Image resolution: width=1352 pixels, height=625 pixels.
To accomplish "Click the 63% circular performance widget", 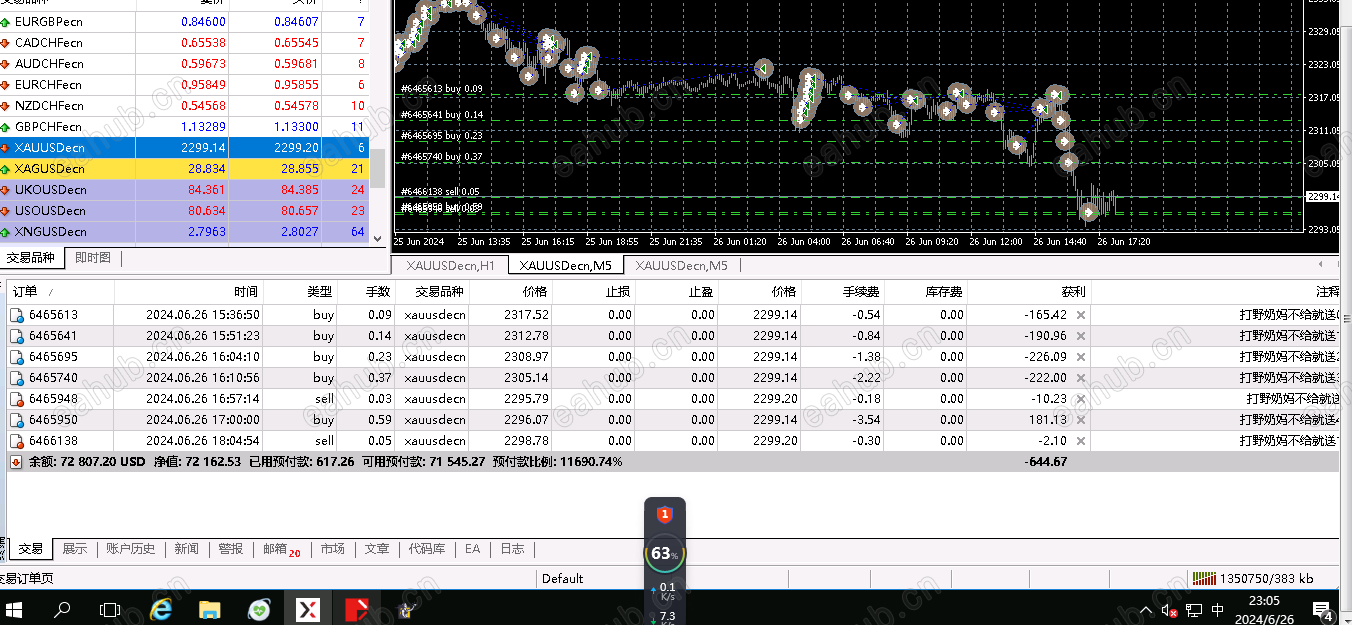I will pyautogui.click(x=664, y=553).
